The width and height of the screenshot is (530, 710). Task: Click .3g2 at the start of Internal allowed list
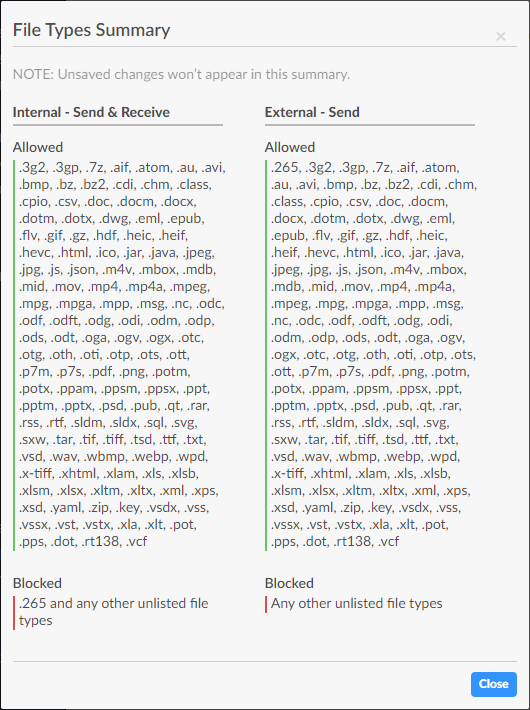(x=33, y=168)
